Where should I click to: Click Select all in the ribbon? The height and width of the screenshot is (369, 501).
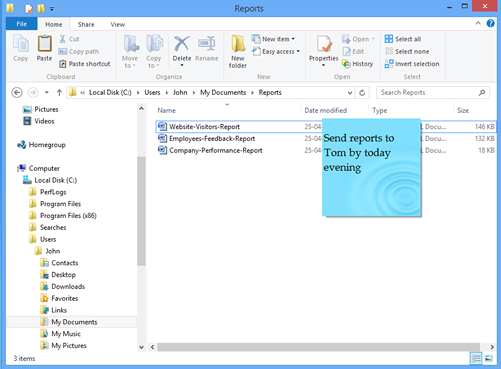(403, 39)
